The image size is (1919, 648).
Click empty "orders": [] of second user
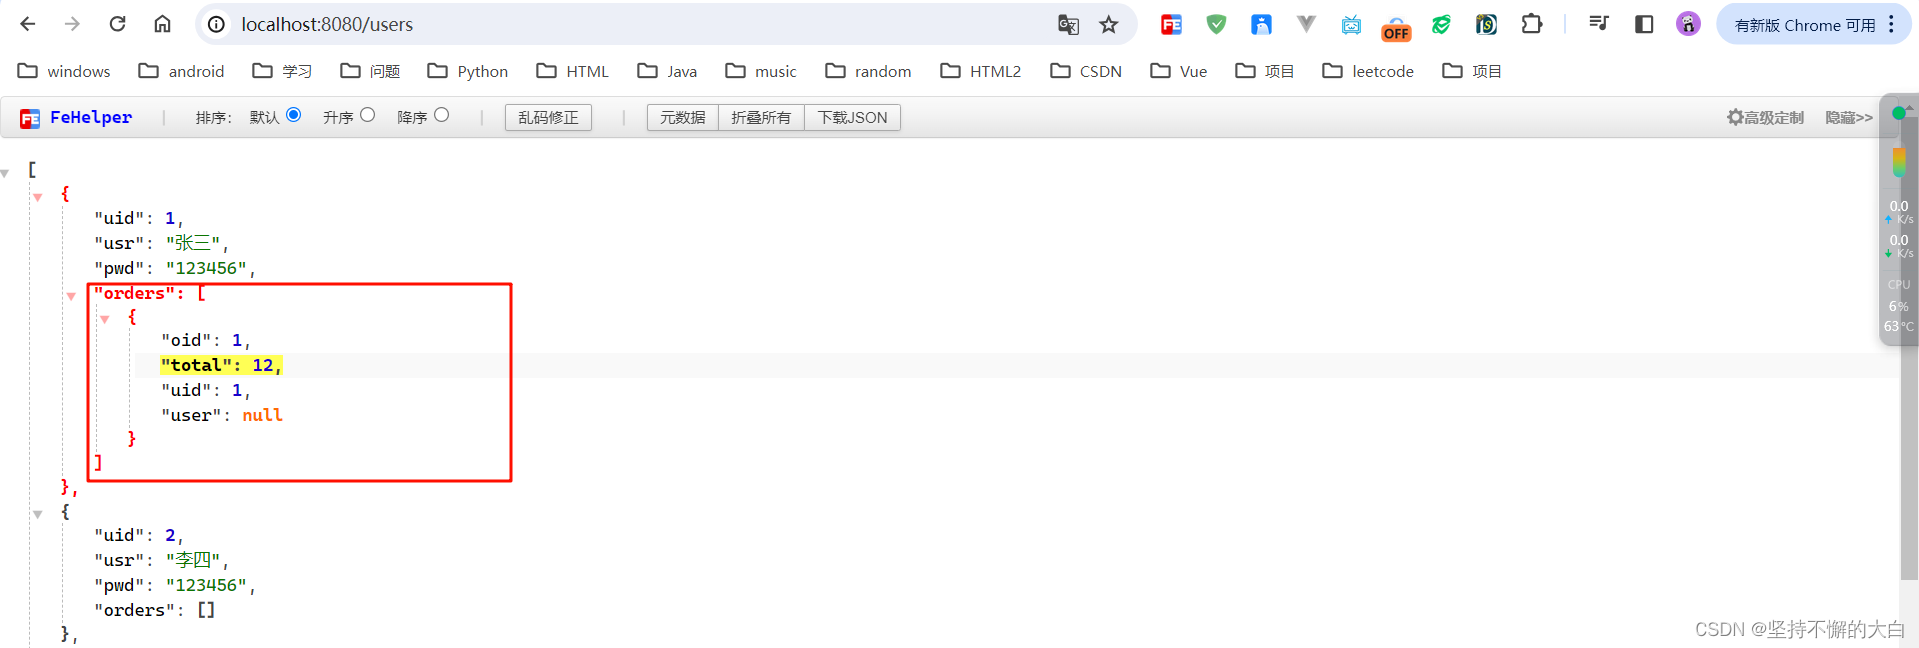[155, 610]
